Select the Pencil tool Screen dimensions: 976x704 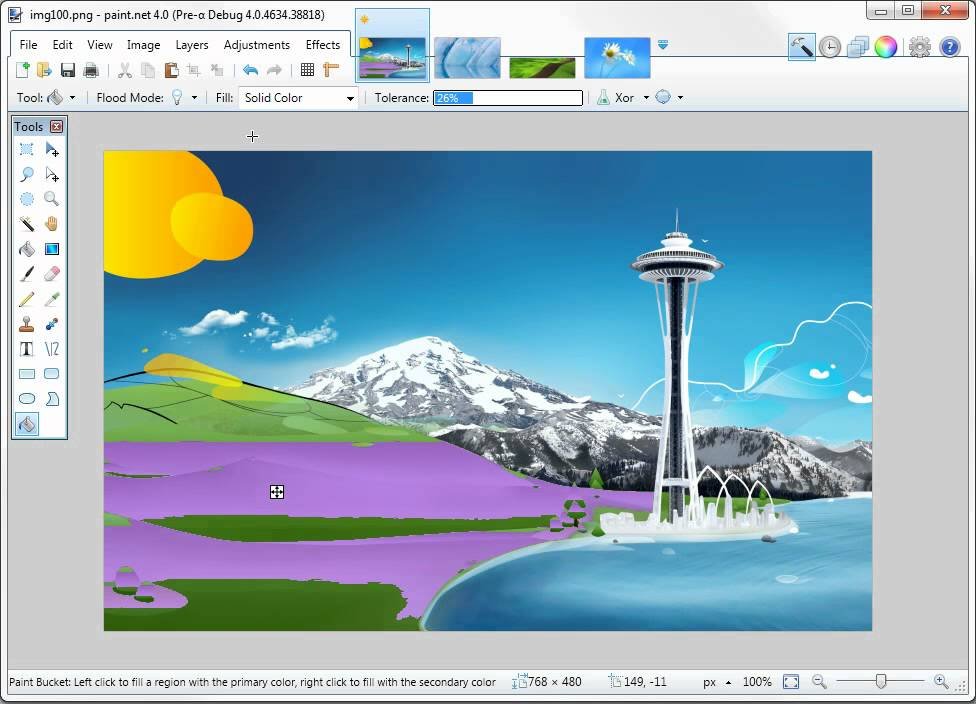coord(27,299)
